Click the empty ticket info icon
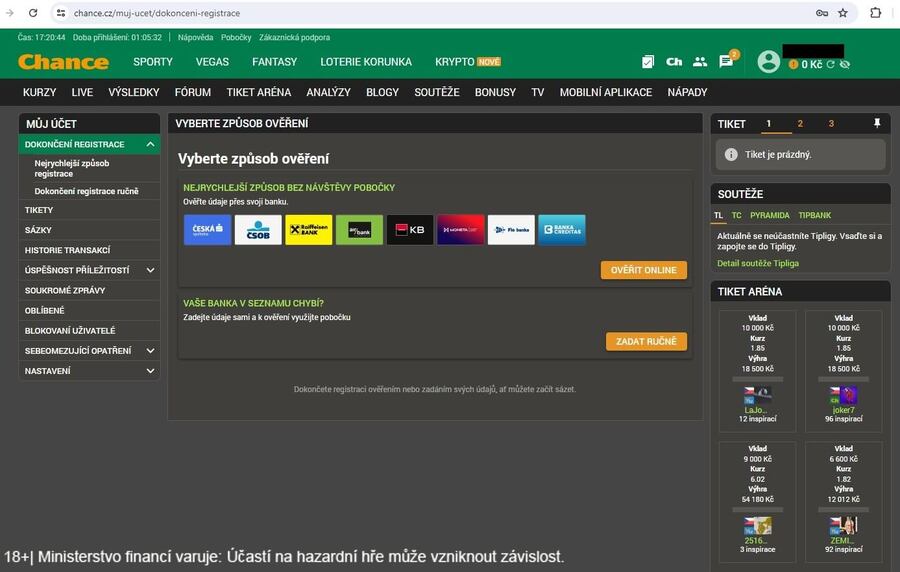This screenshot has width=900, height=572. [x=731, y=154]
